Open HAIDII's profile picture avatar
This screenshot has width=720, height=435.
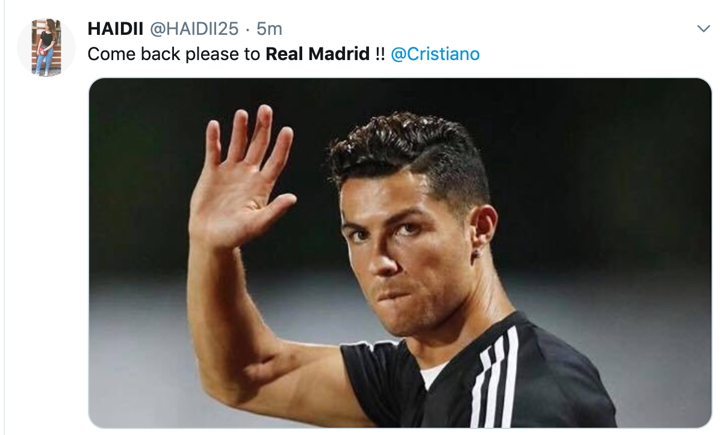coord(46,47)
